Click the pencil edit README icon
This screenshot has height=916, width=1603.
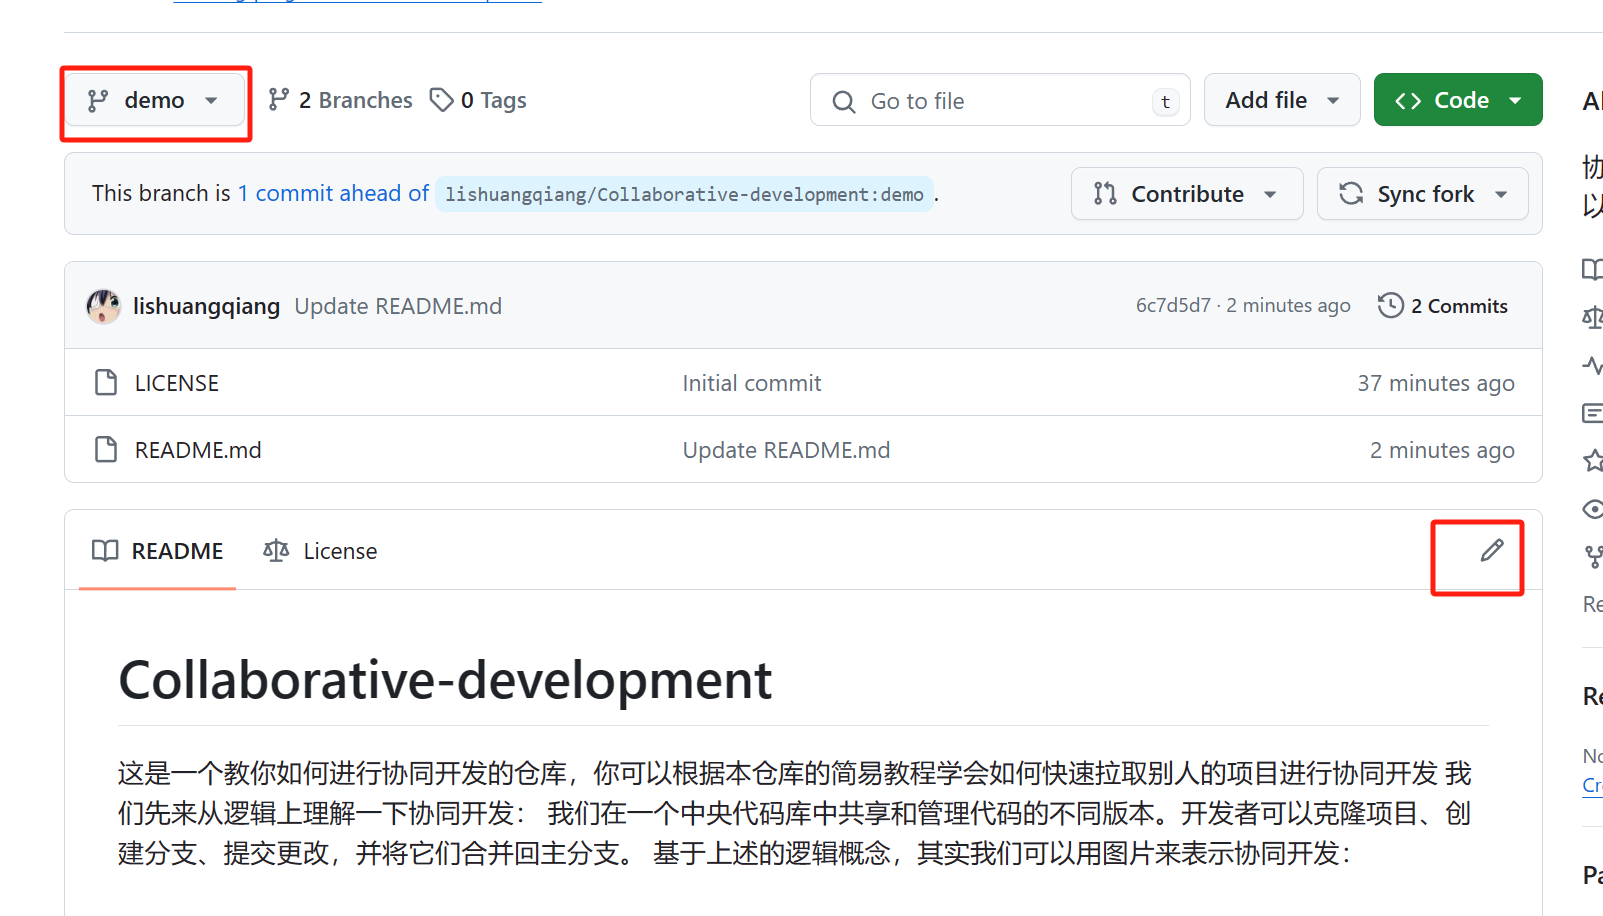coord(1491,551)
